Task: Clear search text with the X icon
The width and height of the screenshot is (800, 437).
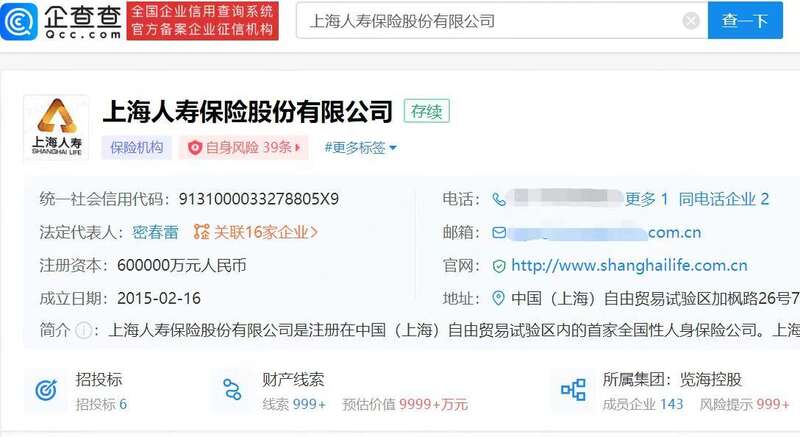Action: pos(691,21)
